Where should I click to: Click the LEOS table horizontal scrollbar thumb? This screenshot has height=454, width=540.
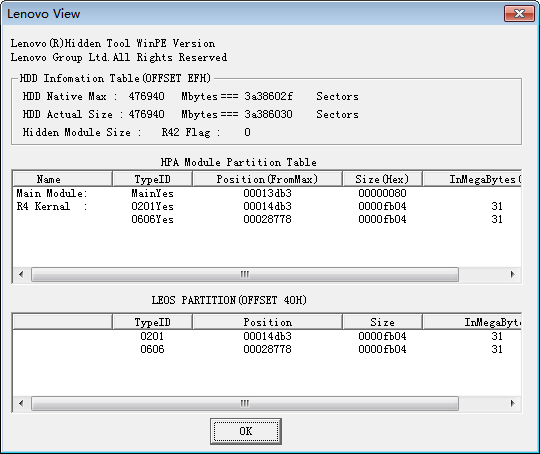tap(245, 403)
